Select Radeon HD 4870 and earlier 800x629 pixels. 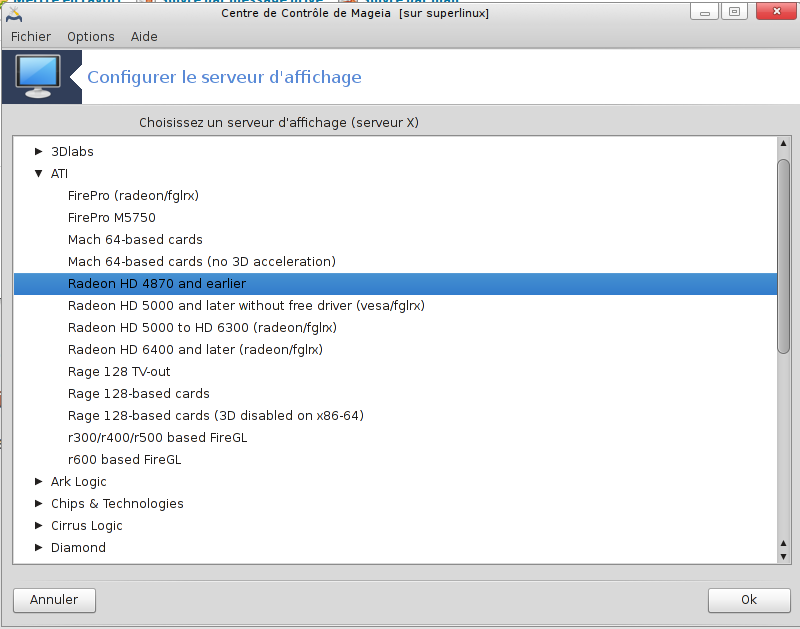point(395,284)
